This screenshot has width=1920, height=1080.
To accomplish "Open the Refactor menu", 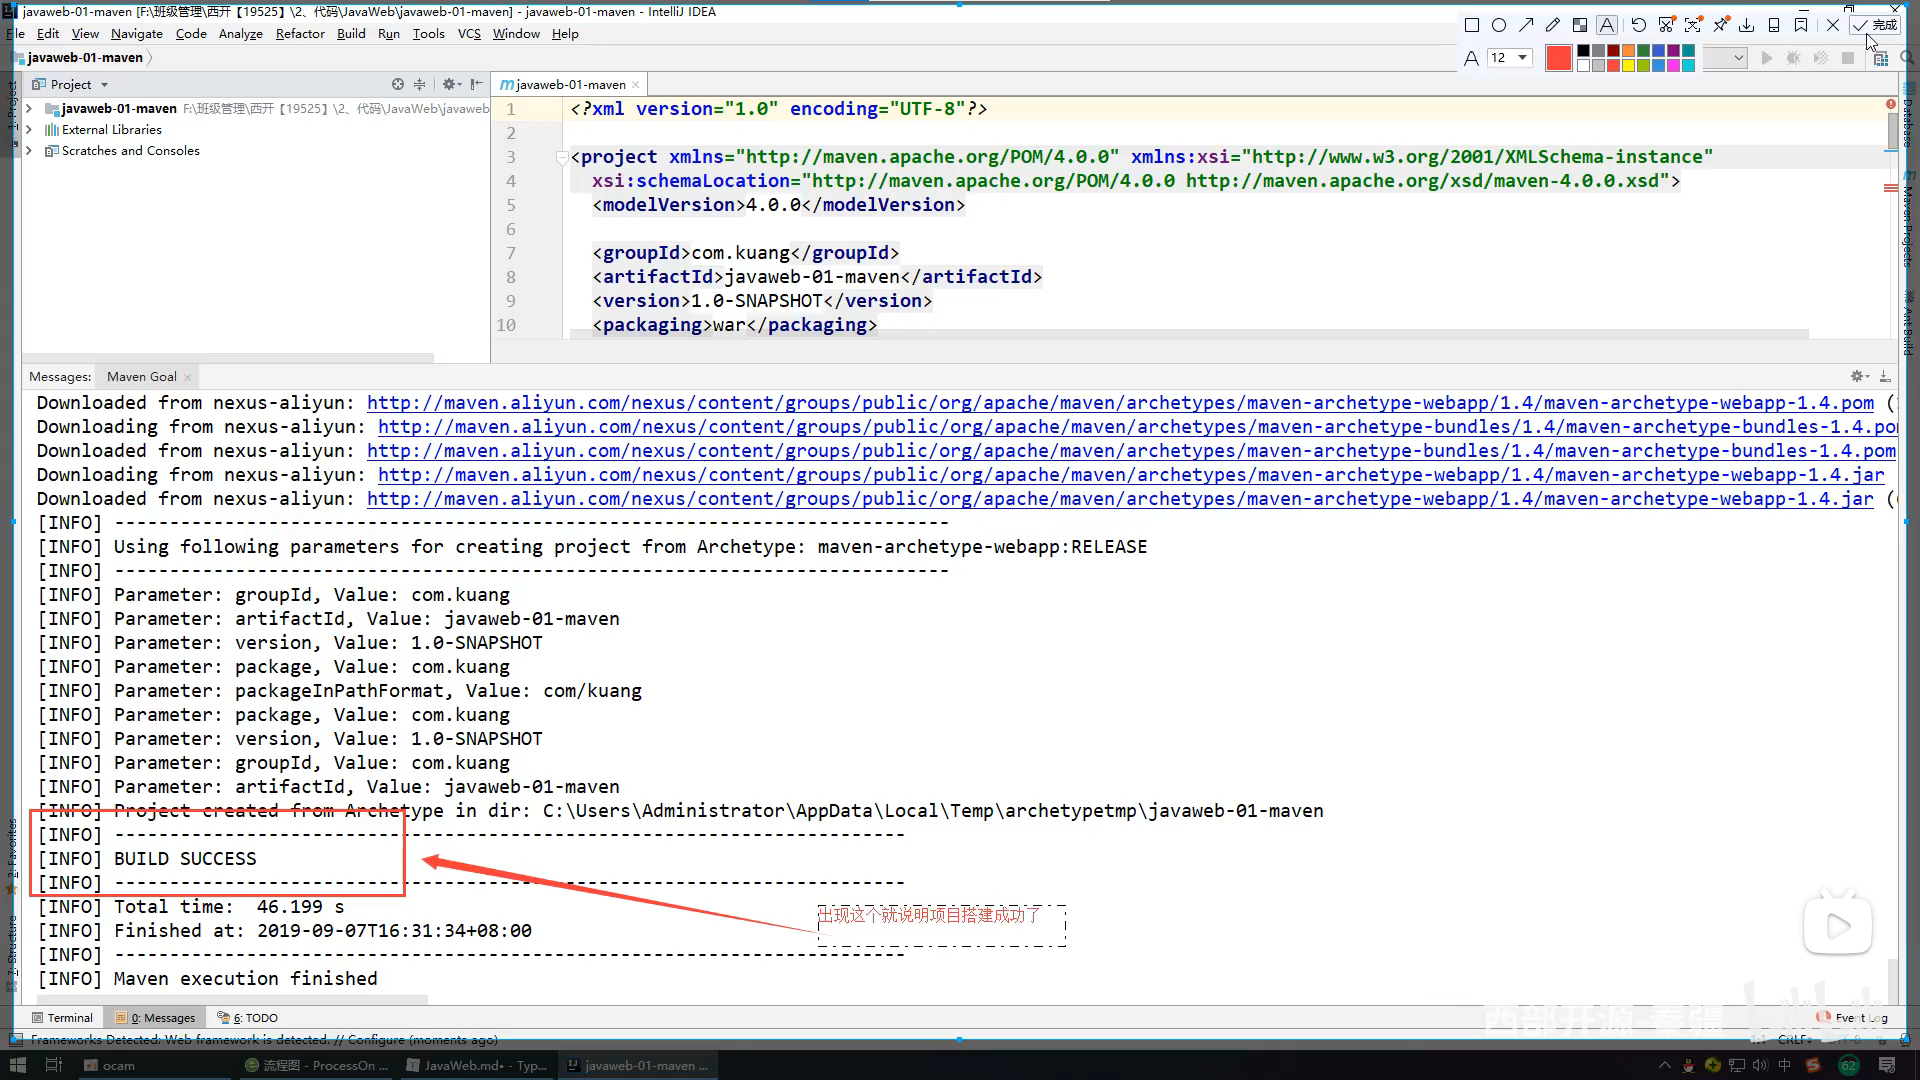I will click(x=300, y=33).
